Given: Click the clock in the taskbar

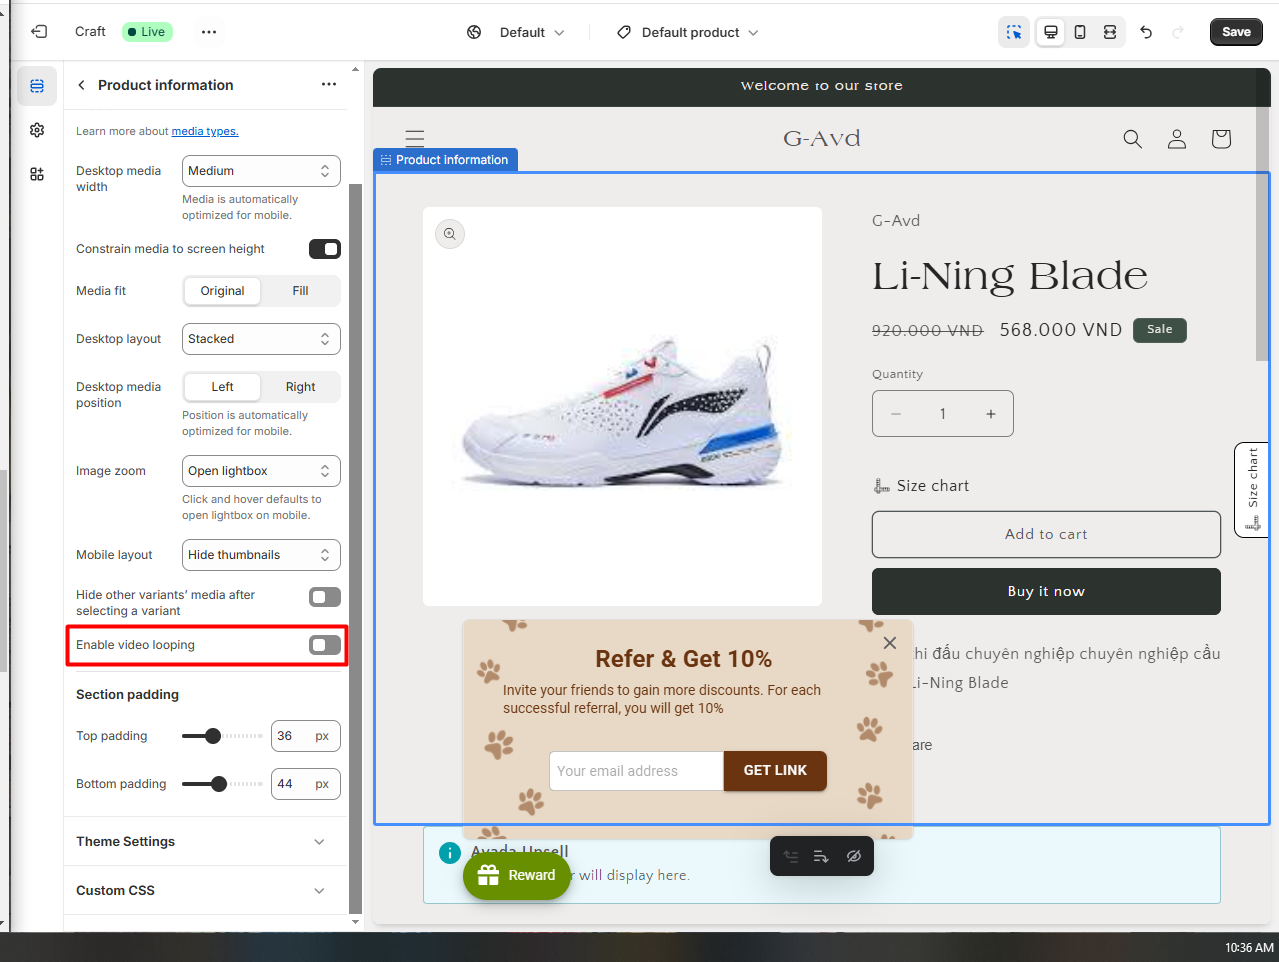Looking at the screenshot, I should pos(1249,947).
